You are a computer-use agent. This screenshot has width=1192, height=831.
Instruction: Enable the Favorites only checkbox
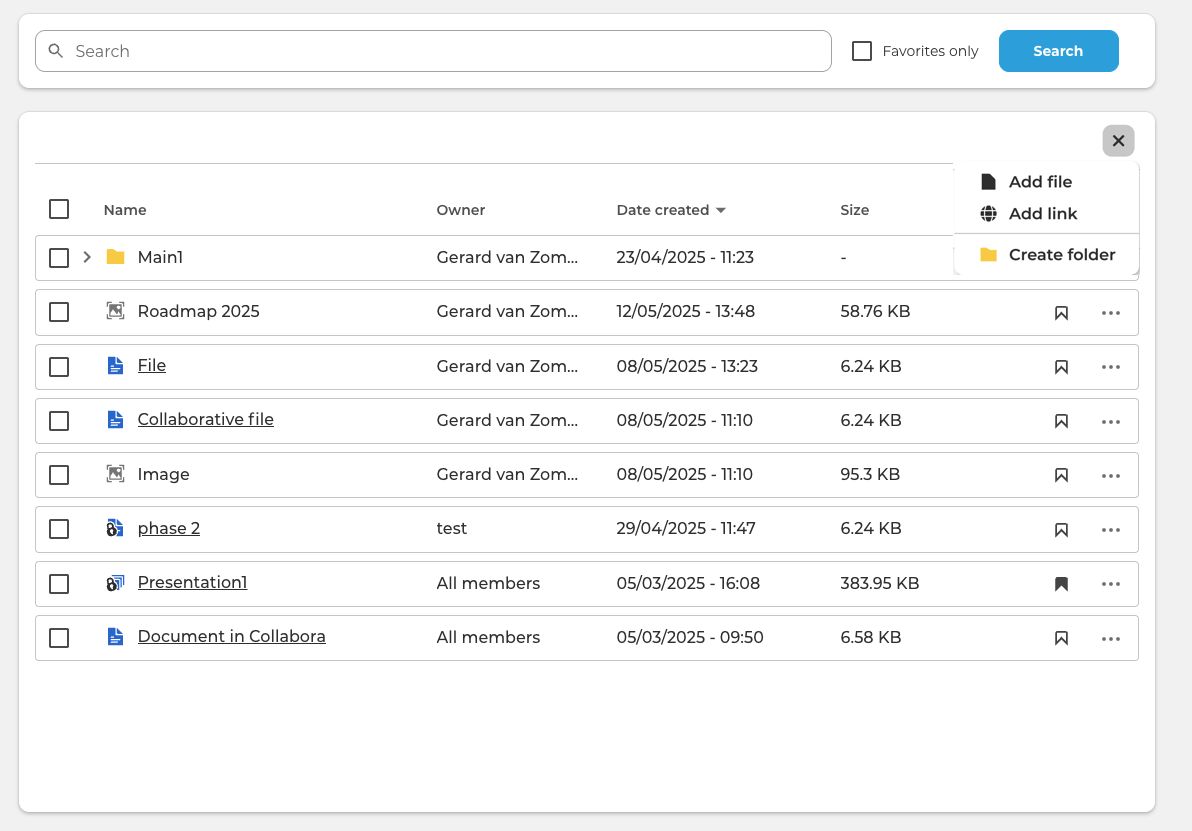click(x=861, y=51)
